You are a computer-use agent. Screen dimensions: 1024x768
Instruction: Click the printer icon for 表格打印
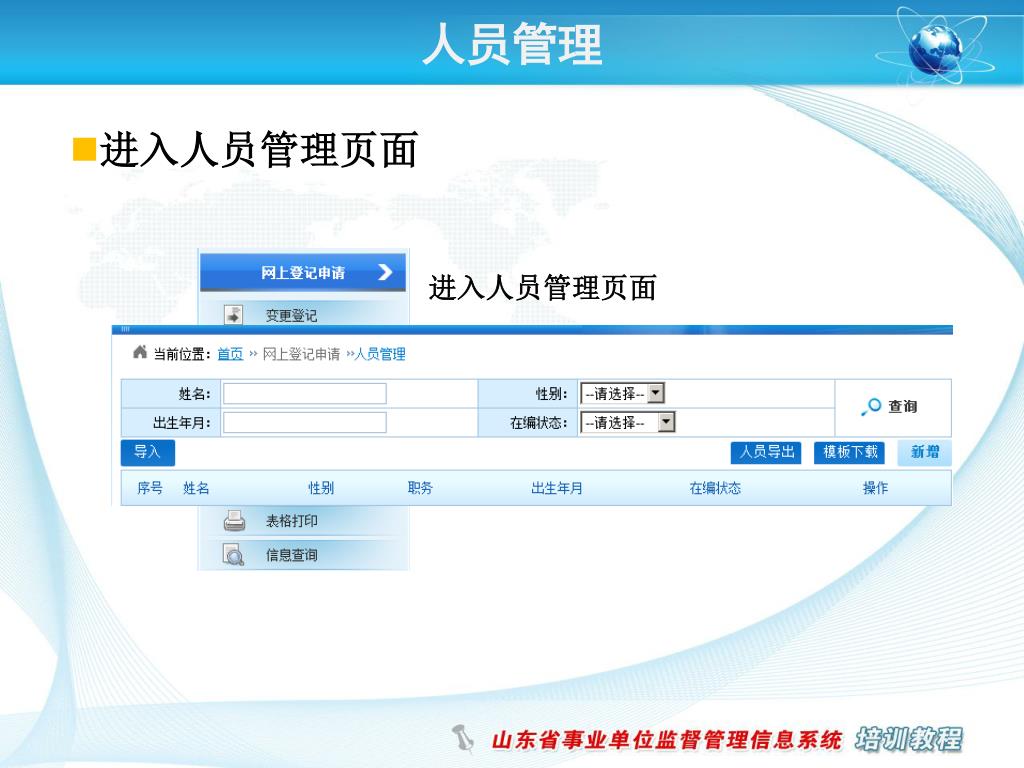pos(234,520)
